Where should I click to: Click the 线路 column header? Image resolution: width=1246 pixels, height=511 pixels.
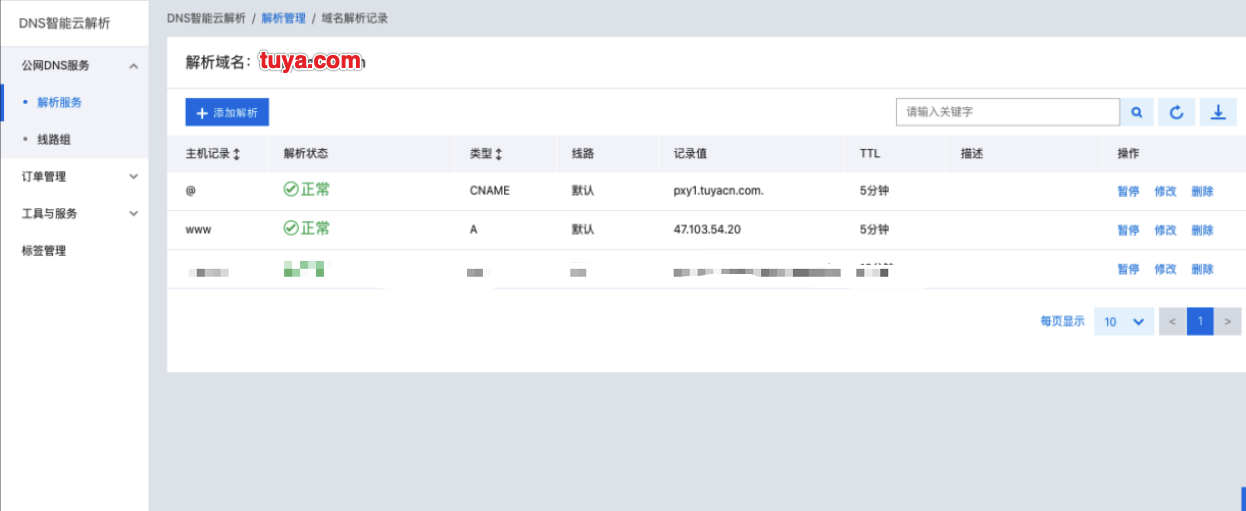583,154
